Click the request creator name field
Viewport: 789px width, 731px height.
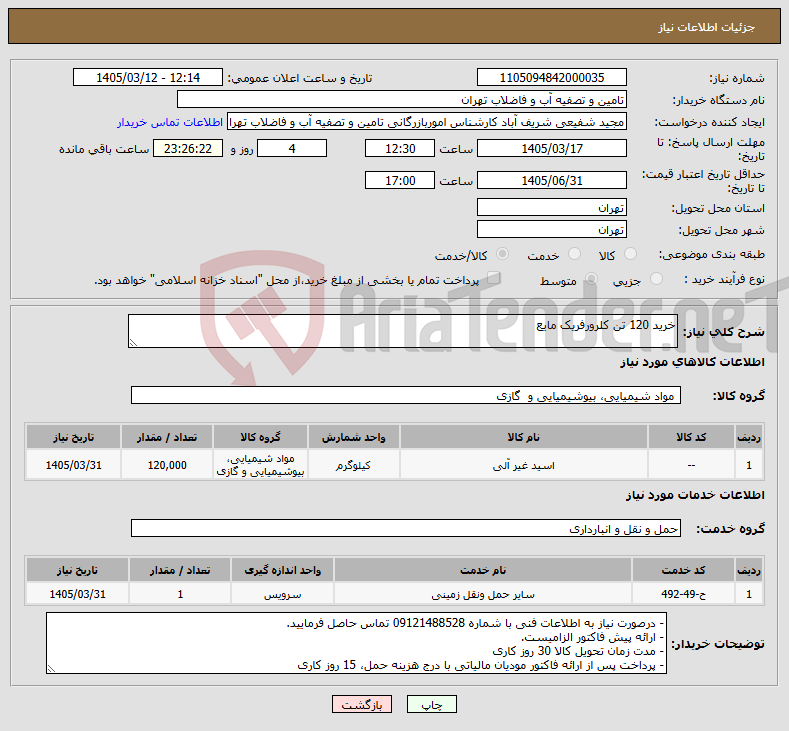427,122
